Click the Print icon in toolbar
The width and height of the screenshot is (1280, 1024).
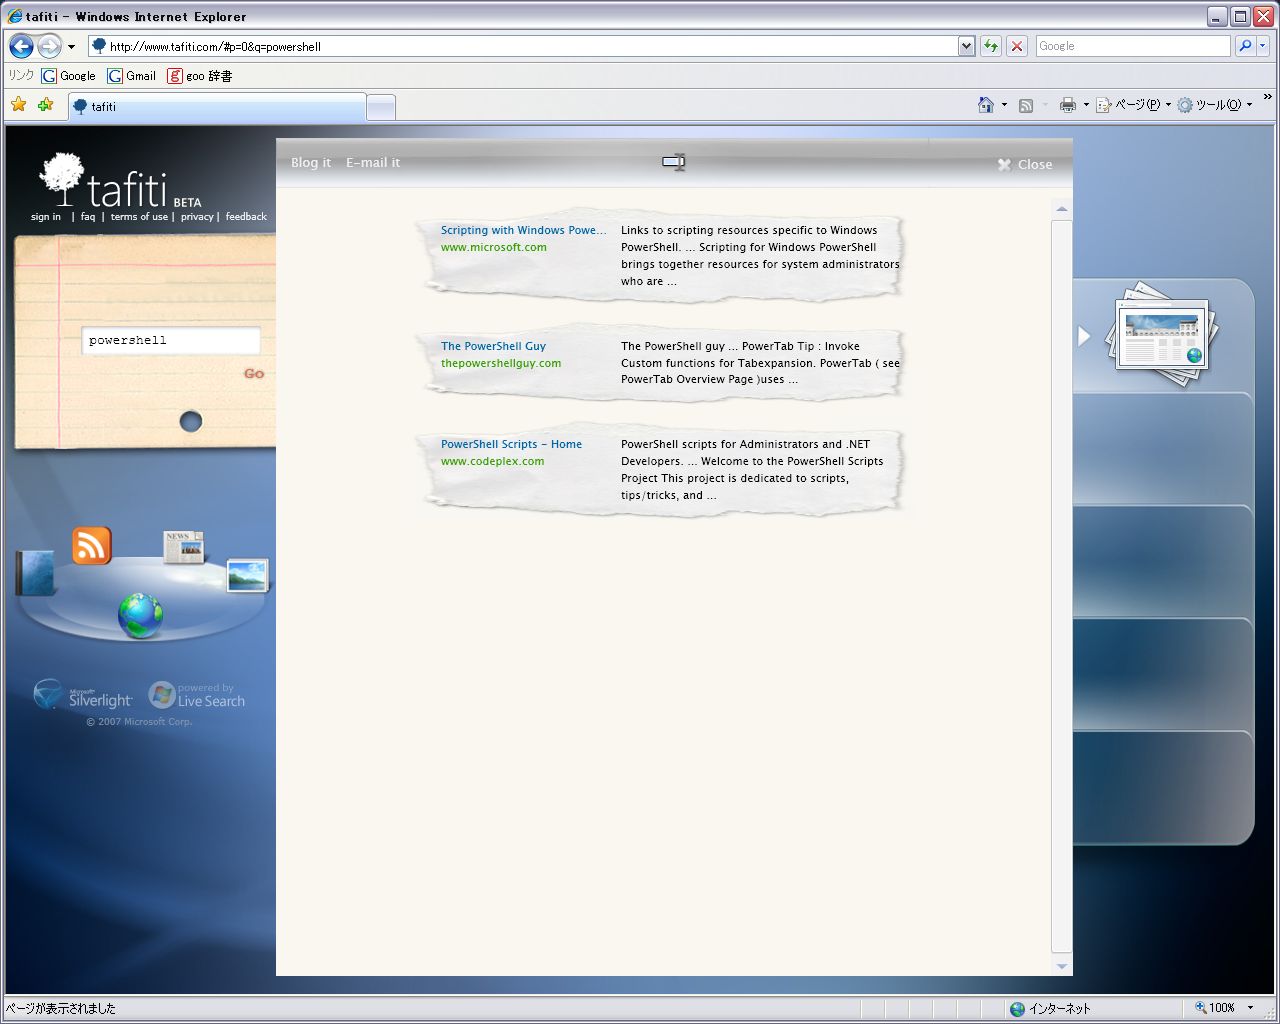pos(1068,105)
